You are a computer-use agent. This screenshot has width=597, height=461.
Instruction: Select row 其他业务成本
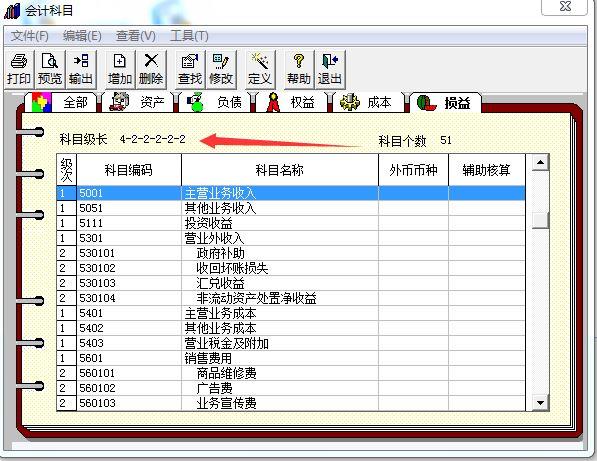tap(291, 328)
